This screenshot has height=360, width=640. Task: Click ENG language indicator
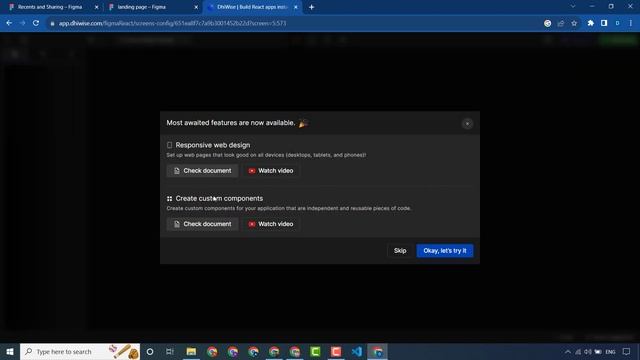[610, 351]
